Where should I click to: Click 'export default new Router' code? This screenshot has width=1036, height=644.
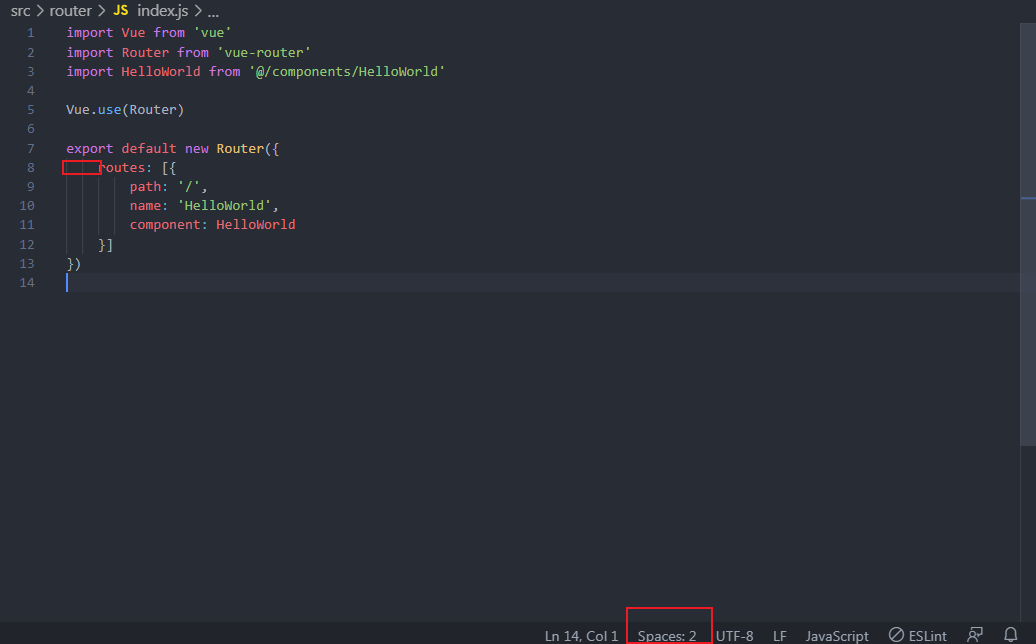(x=165, y=149)
